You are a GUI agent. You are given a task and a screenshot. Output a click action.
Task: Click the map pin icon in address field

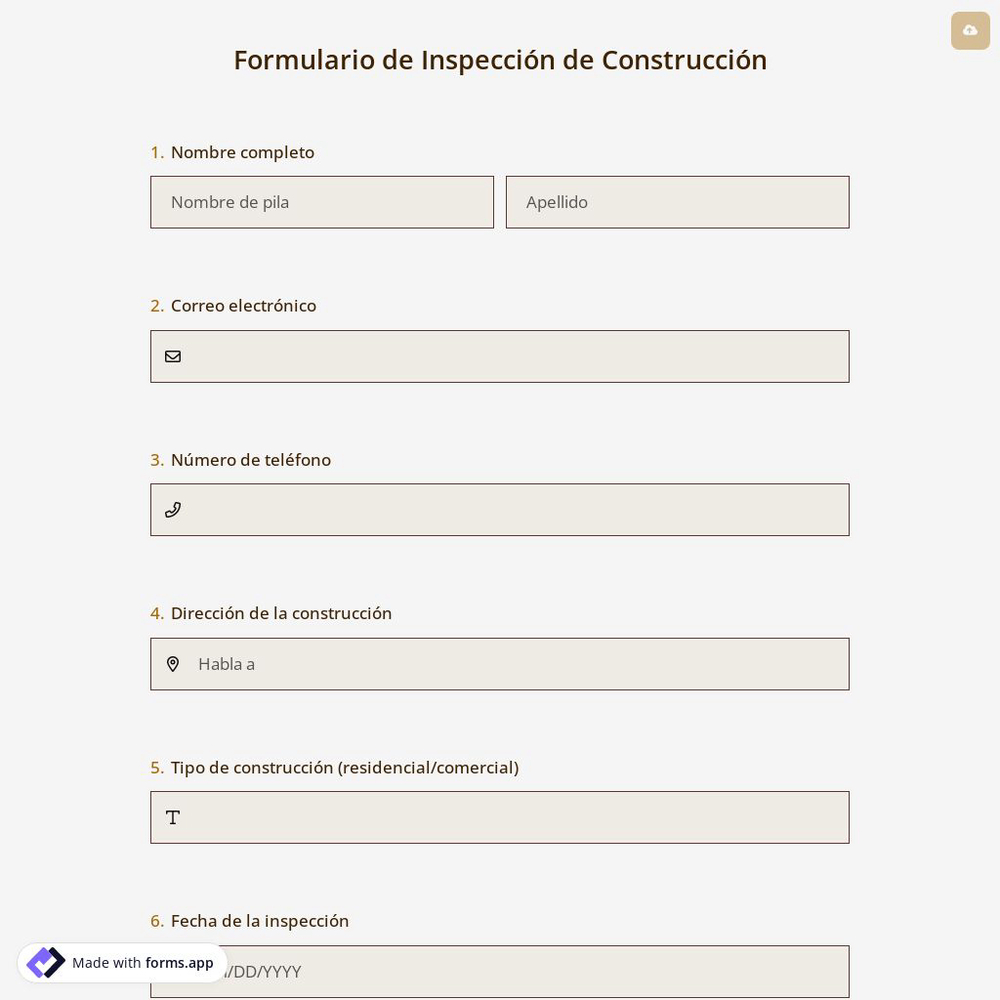[173, 664]
